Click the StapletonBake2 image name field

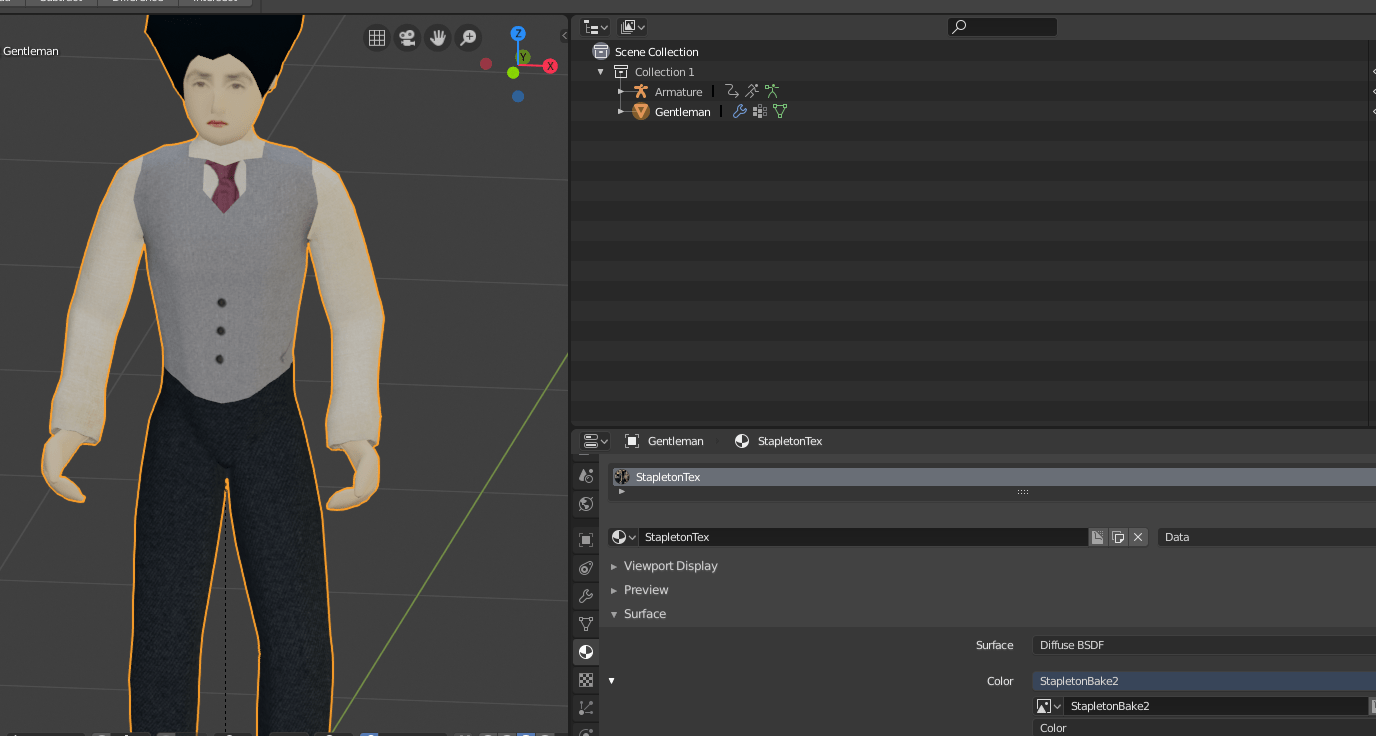tap(1215, 706)
